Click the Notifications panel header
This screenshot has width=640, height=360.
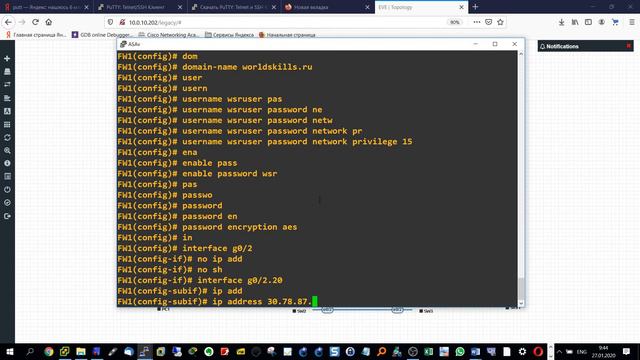[585, 46]
